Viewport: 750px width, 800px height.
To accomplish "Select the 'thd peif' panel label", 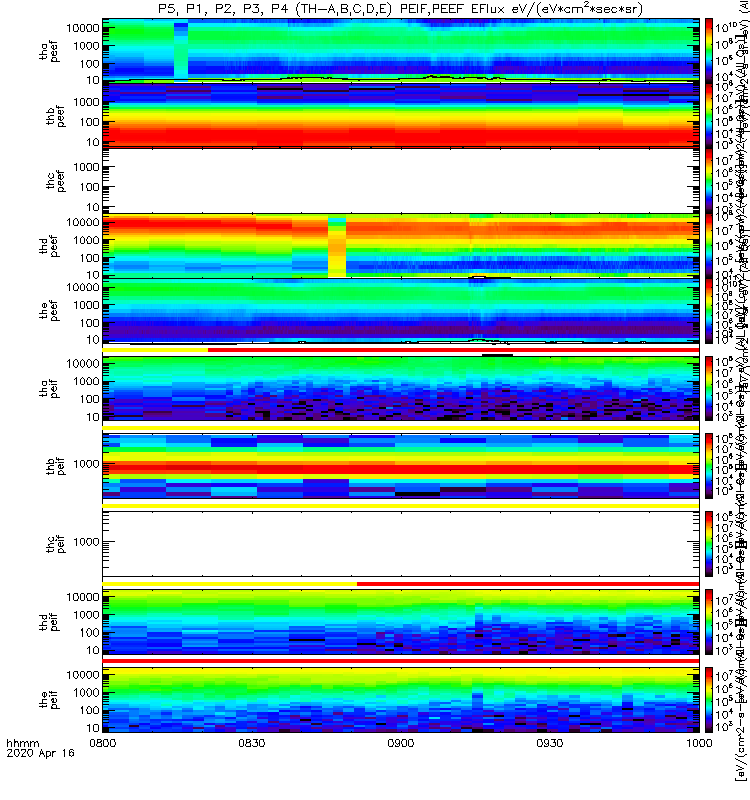I will click(49, 622).
